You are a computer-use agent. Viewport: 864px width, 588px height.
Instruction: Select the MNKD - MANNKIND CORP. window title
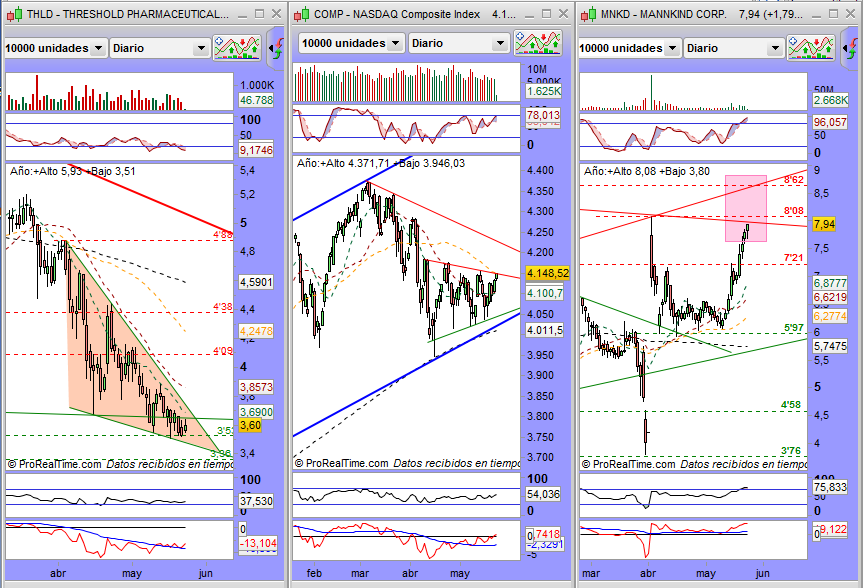pos(663,14)
